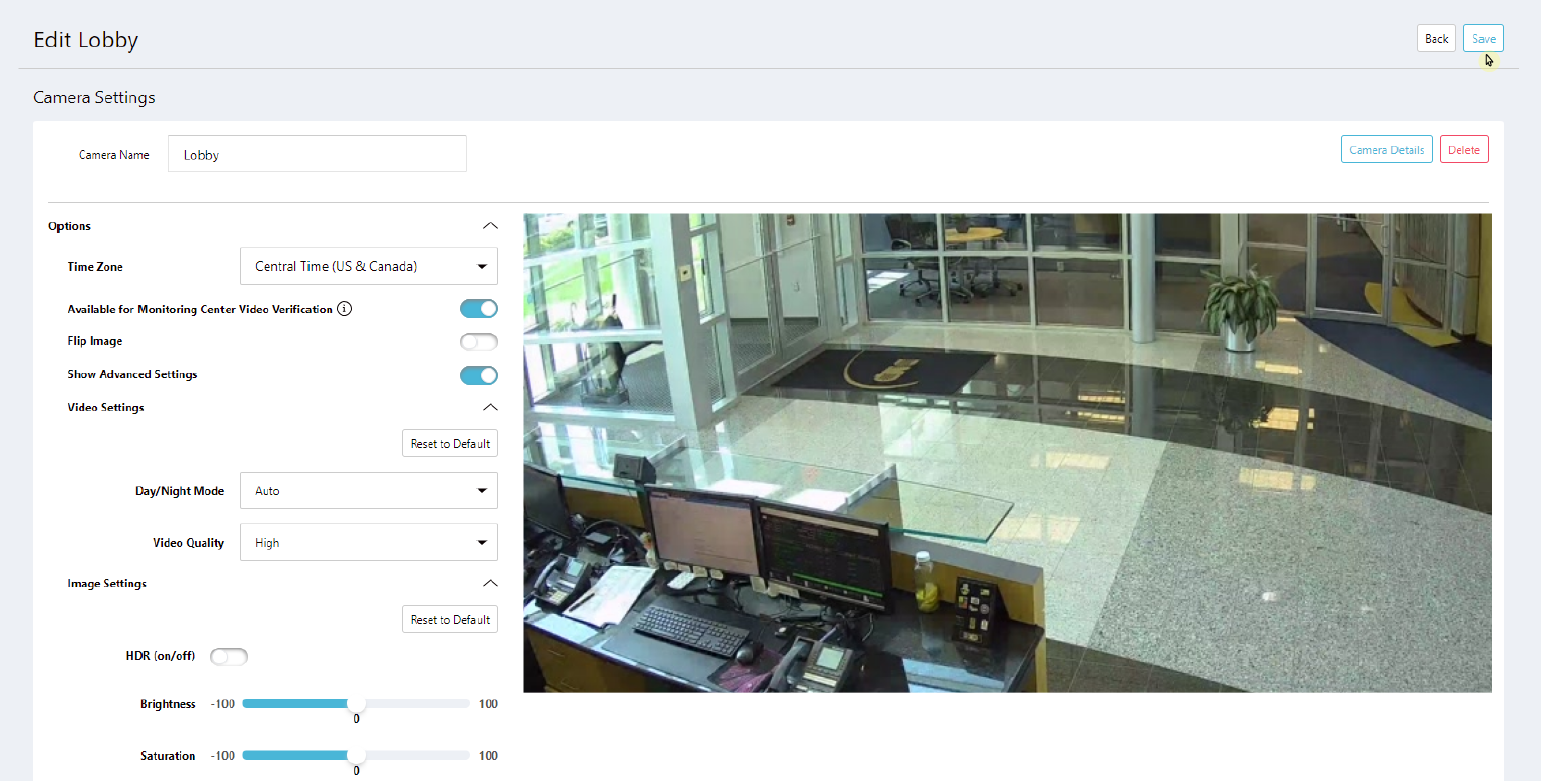
Task: Collapse the Video Settings section
Action: click(x=489, y=408)
